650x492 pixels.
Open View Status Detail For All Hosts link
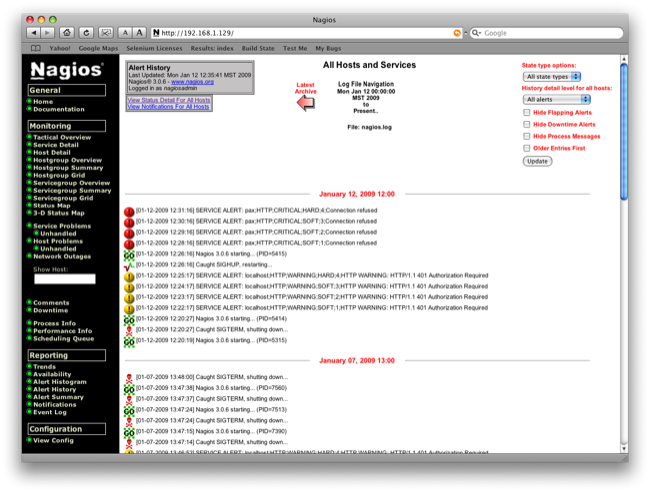(169, 100)
